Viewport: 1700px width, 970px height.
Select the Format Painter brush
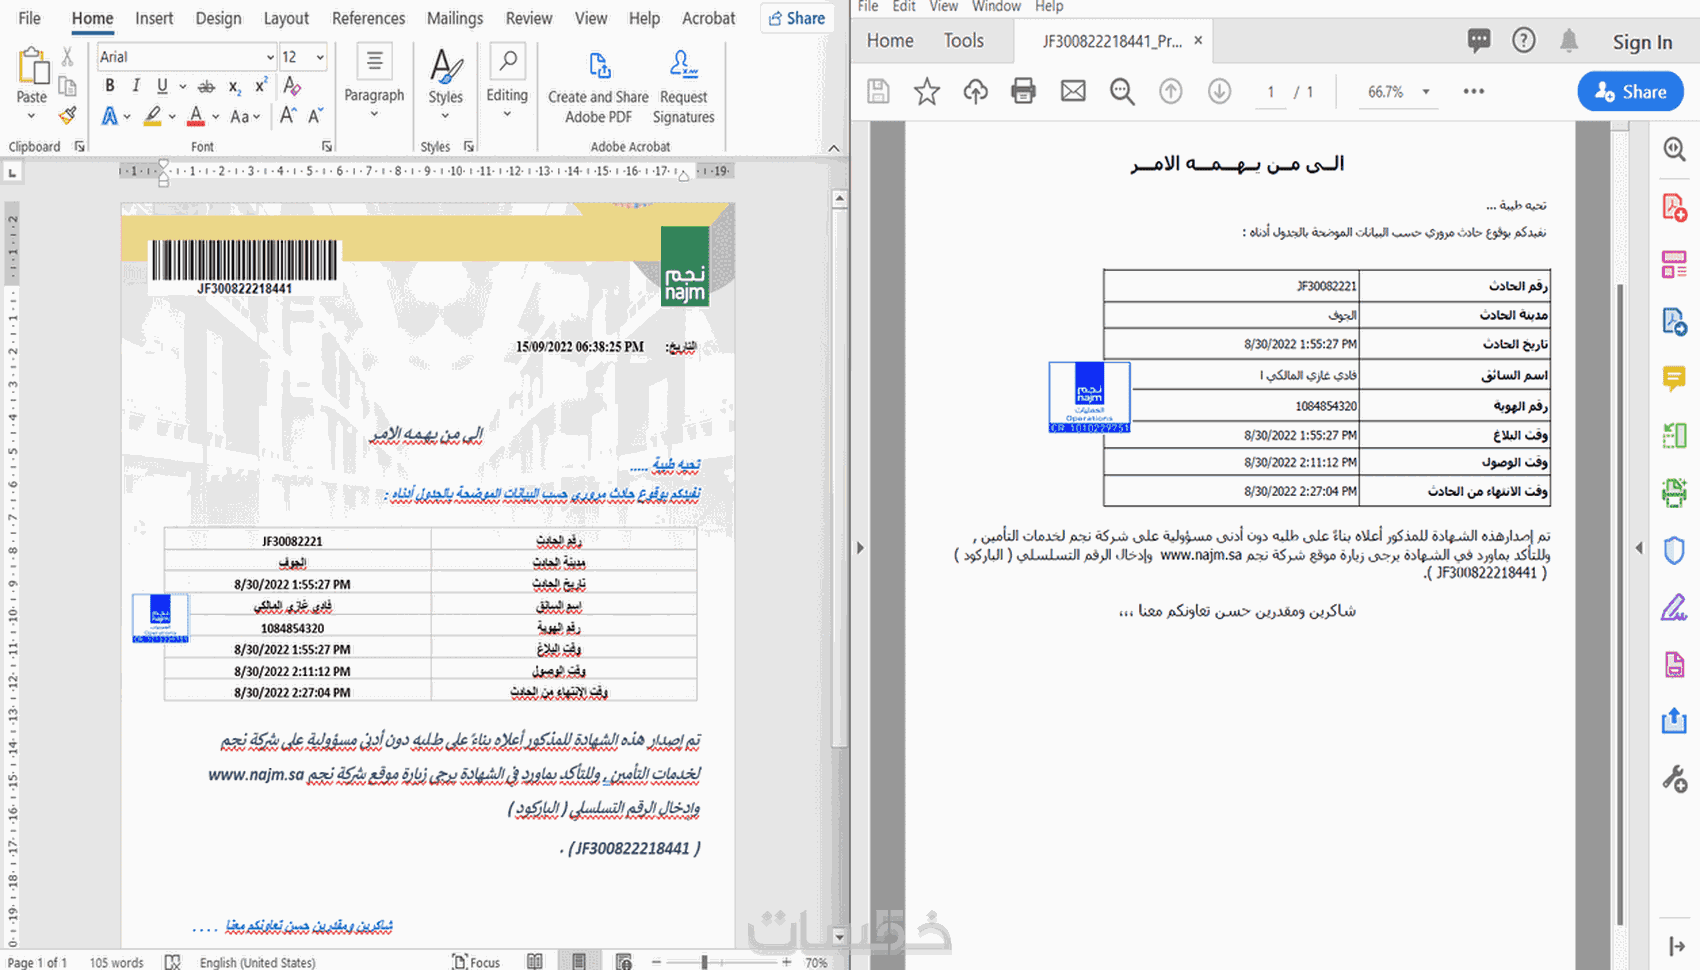click(67, 116)
